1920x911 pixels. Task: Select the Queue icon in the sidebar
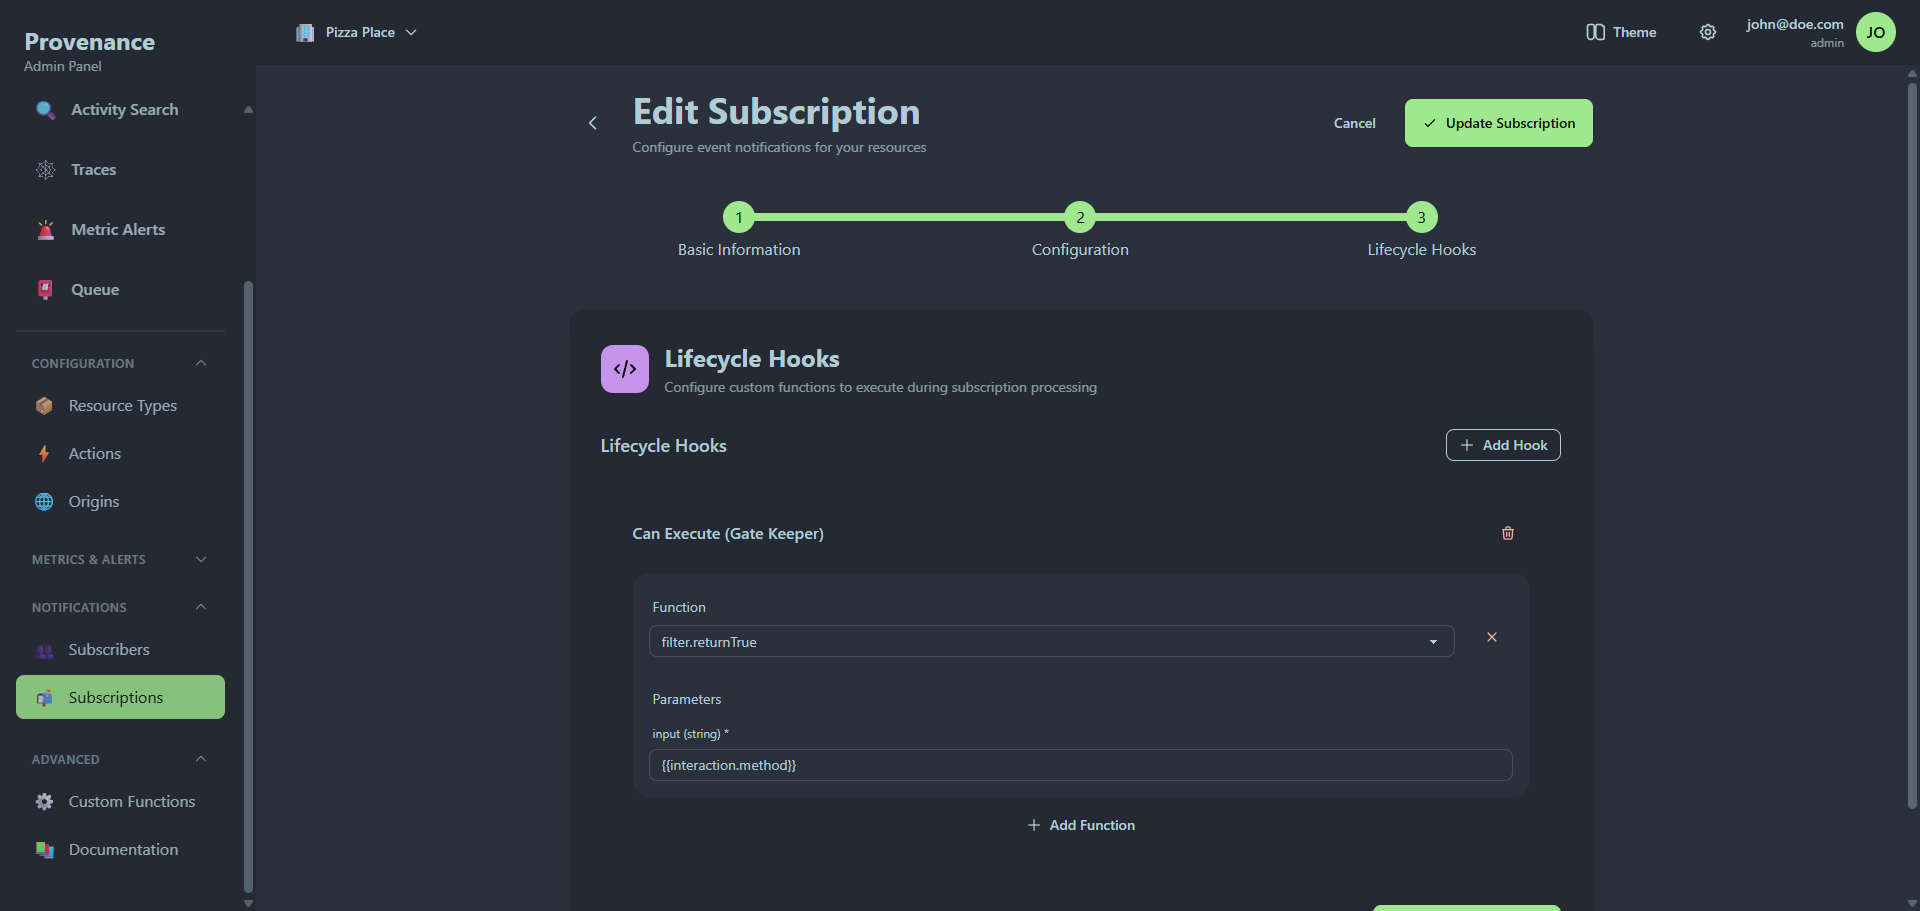(45, 289)
